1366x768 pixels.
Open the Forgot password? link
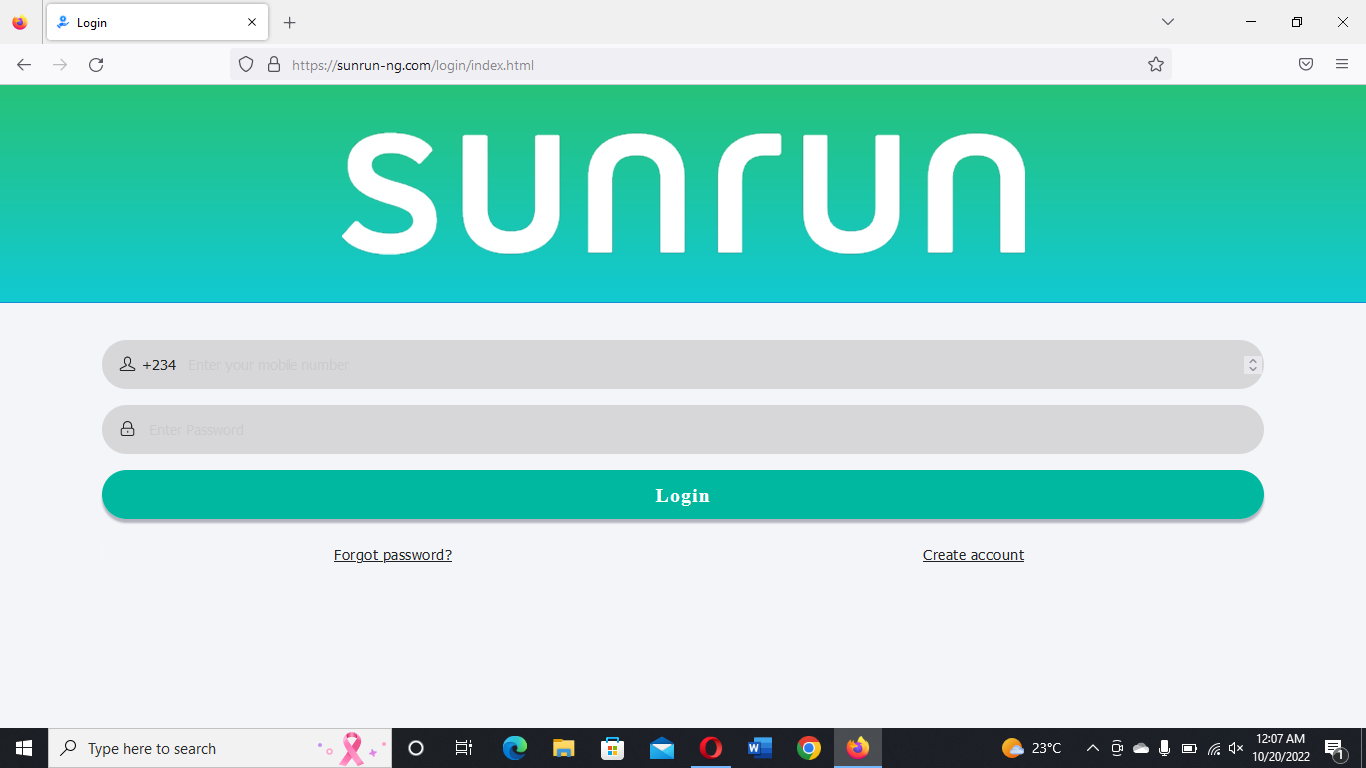[x=393, y=555]
